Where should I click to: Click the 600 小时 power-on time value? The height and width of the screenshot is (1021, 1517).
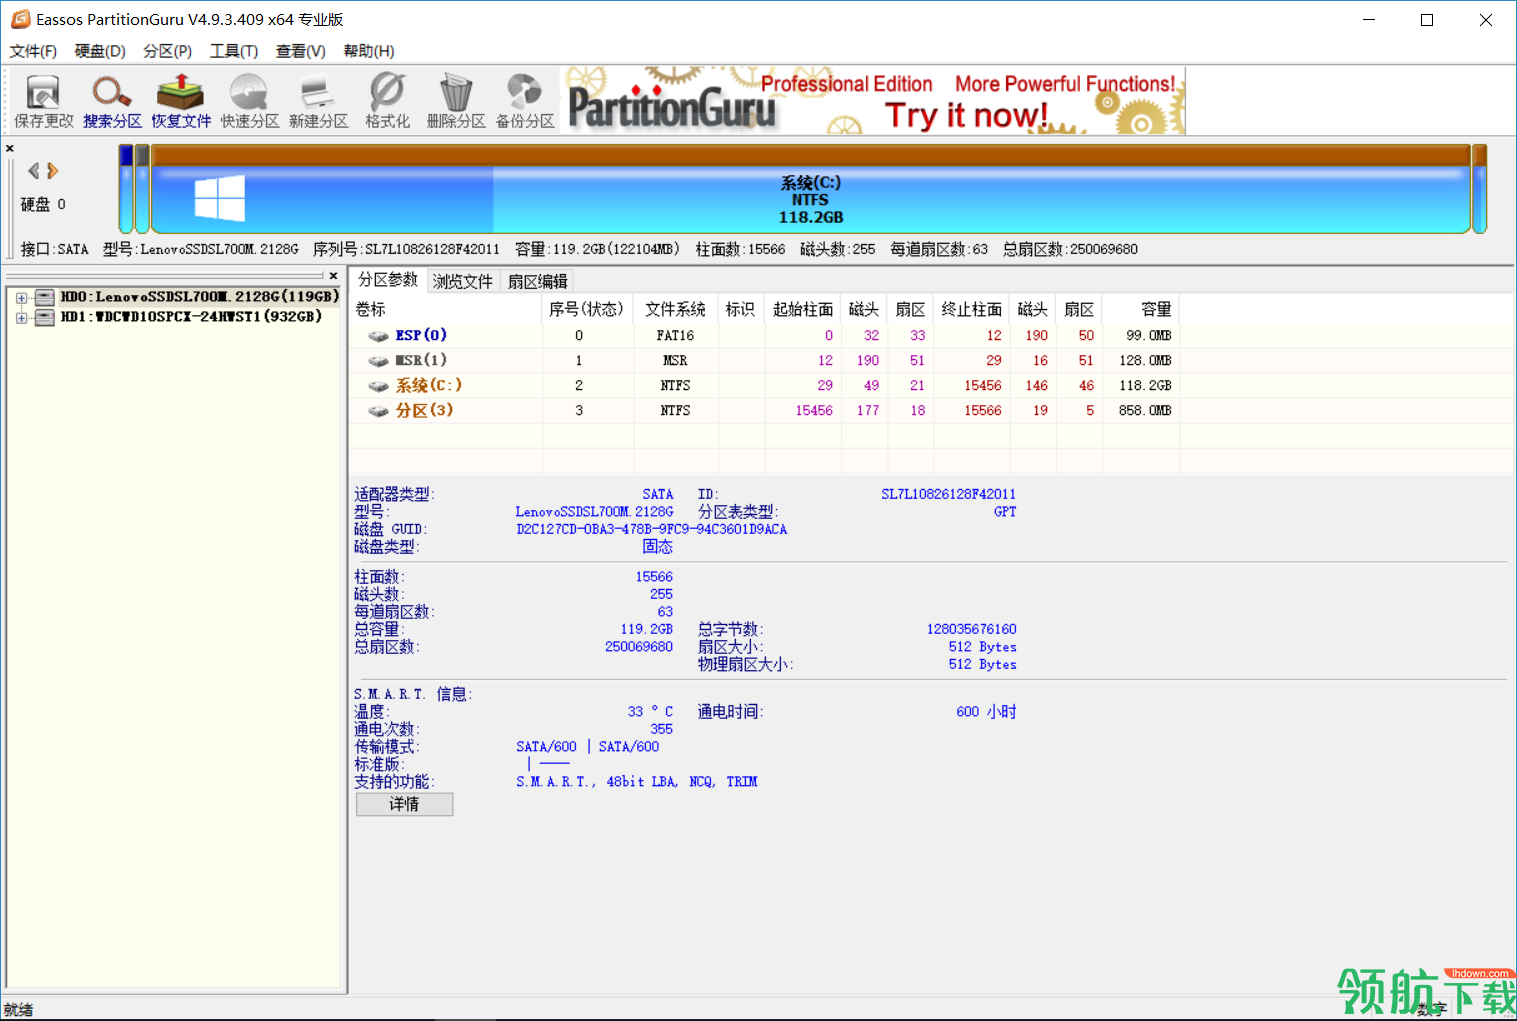pos(986,712)
